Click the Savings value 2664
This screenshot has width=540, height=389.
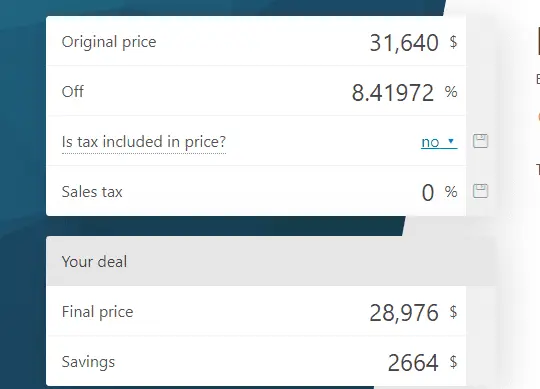(413, 363)
